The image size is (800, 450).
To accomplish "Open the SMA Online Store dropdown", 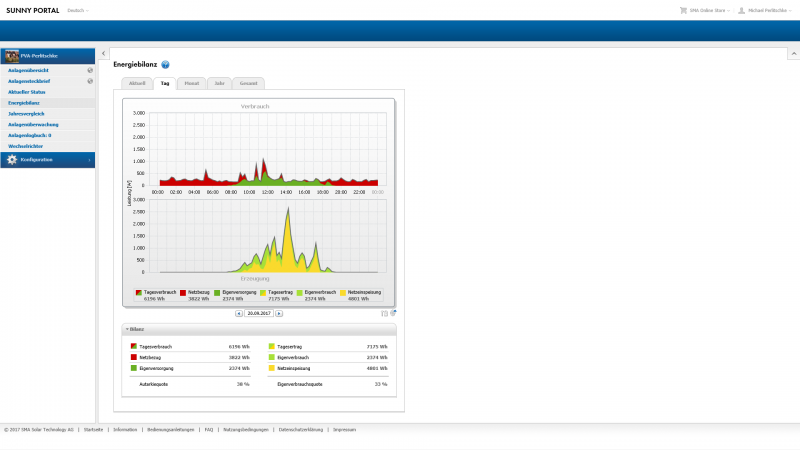I will [709, 10].
